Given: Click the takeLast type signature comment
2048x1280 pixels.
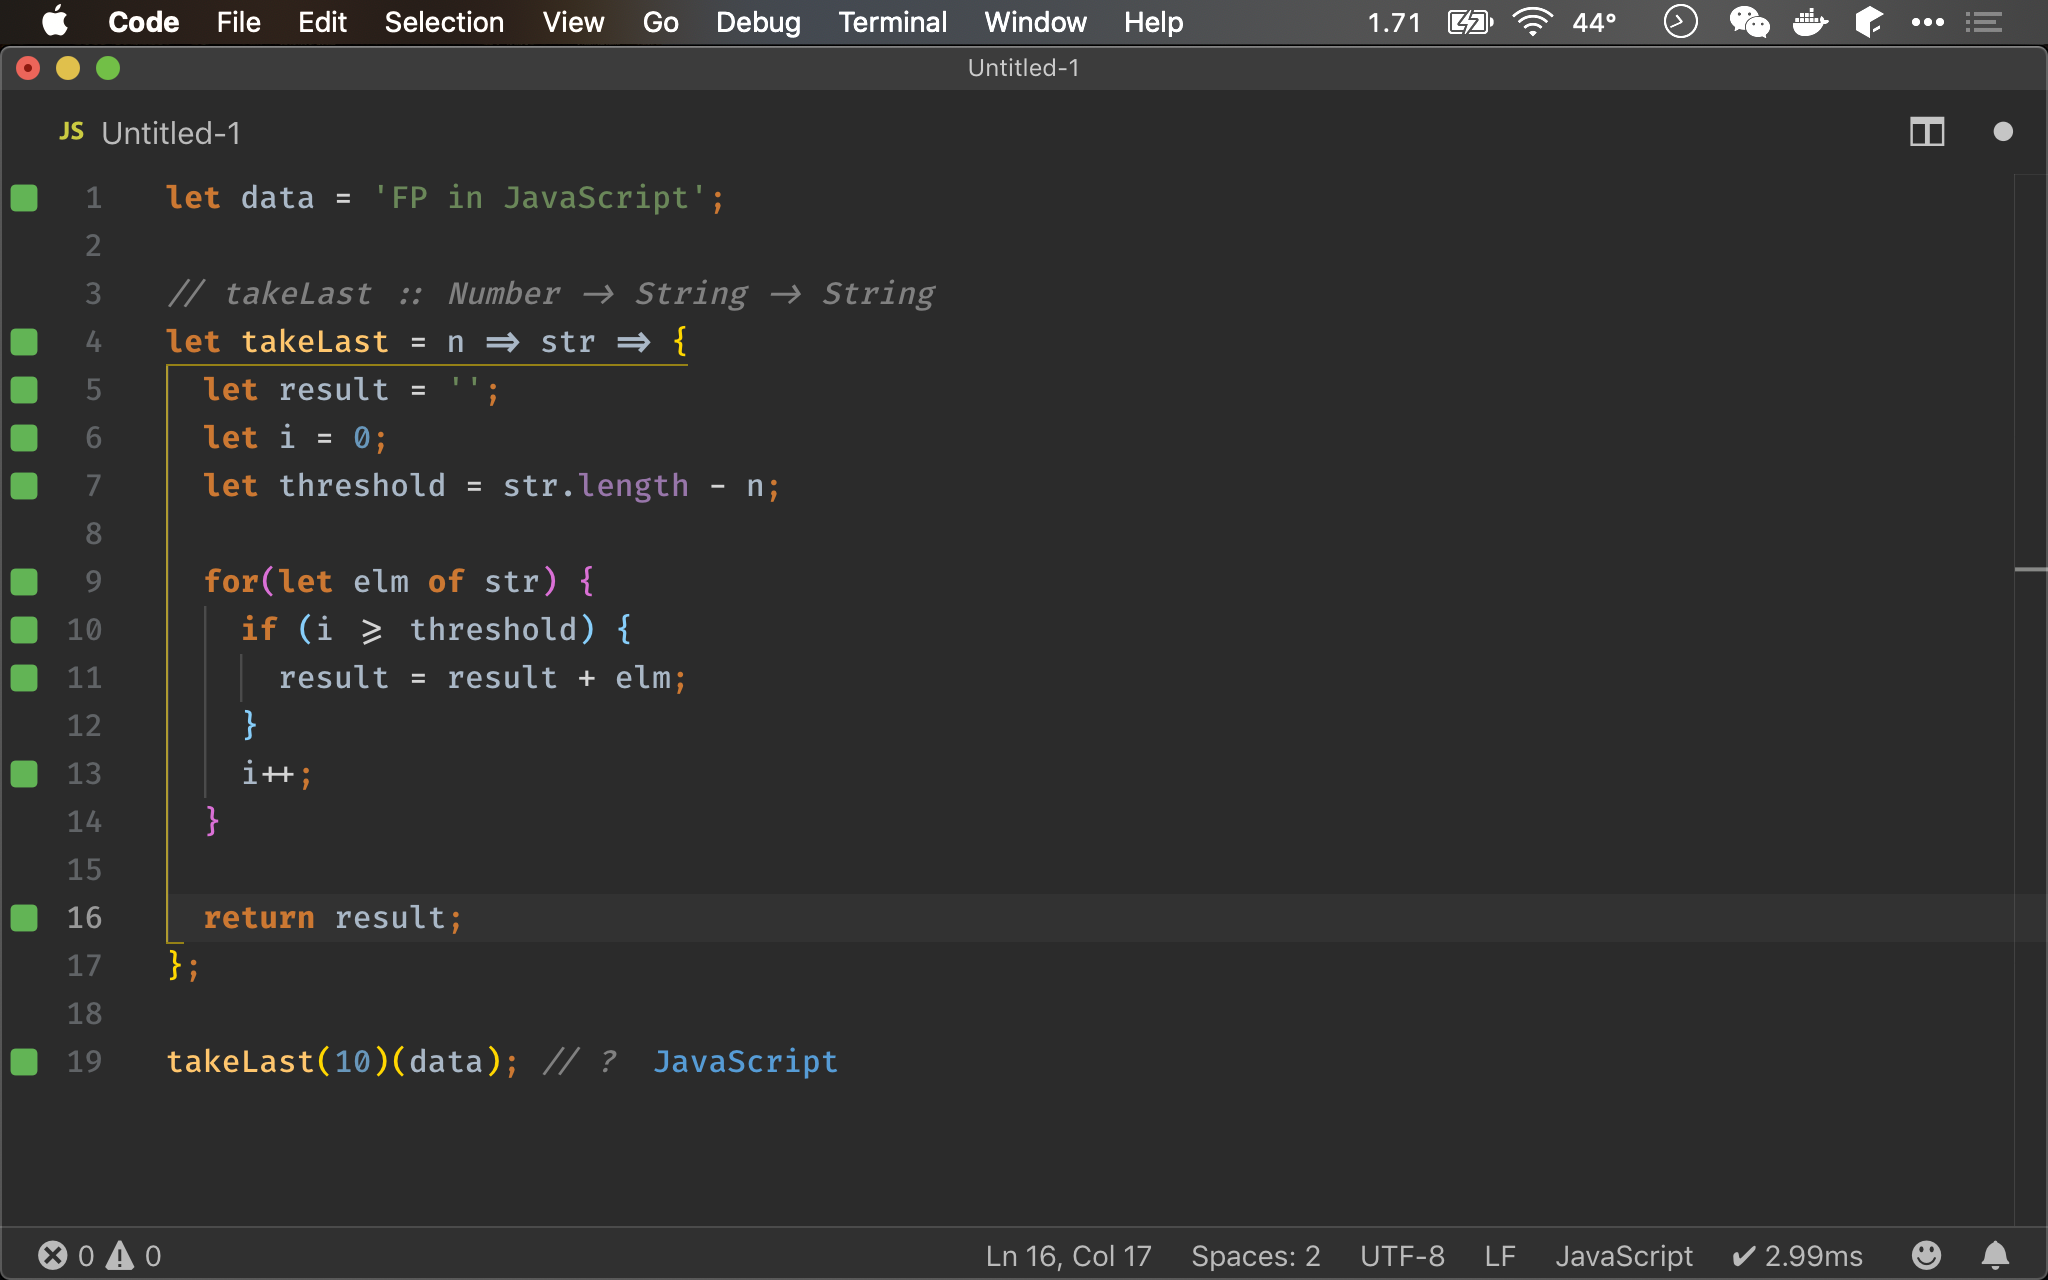Looking at the screenshot, I should click(551, 294).
